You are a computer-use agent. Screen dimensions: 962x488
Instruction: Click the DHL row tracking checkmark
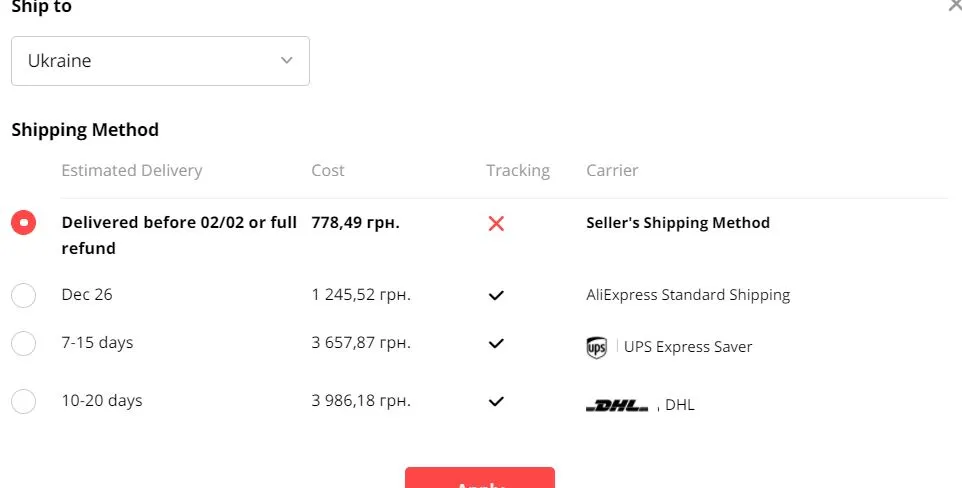tap(496, 401)
